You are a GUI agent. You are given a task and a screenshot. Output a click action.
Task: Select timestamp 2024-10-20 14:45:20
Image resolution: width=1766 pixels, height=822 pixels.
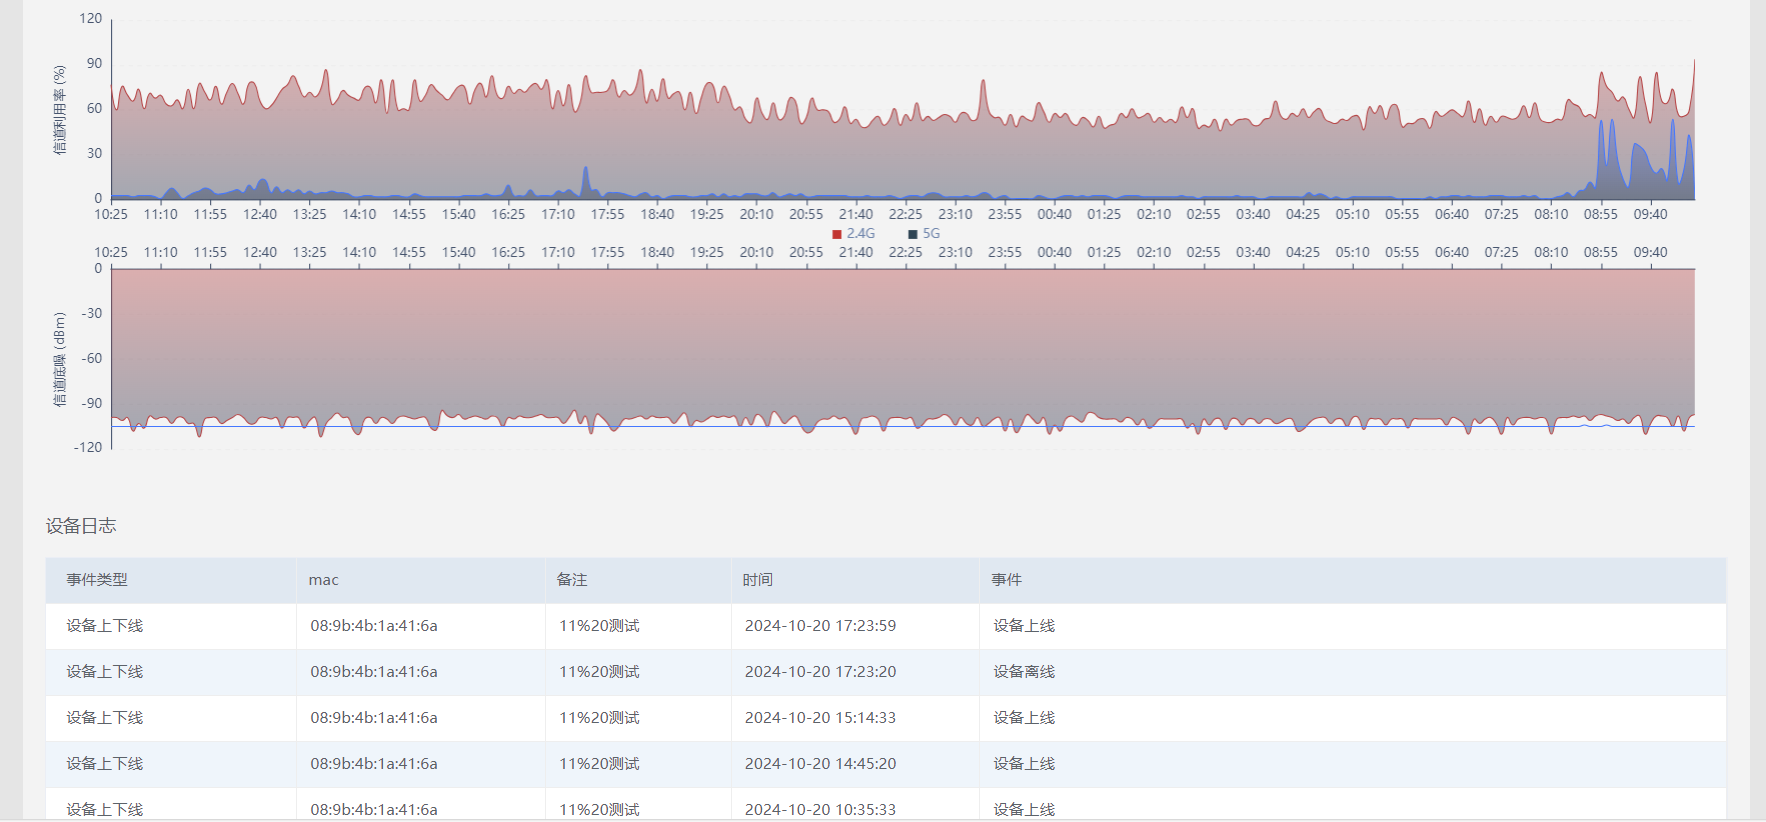tap(820, 764)
